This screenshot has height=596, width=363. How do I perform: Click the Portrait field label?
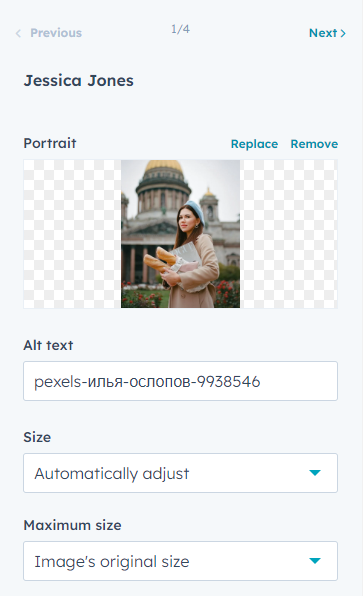[50, 143]
